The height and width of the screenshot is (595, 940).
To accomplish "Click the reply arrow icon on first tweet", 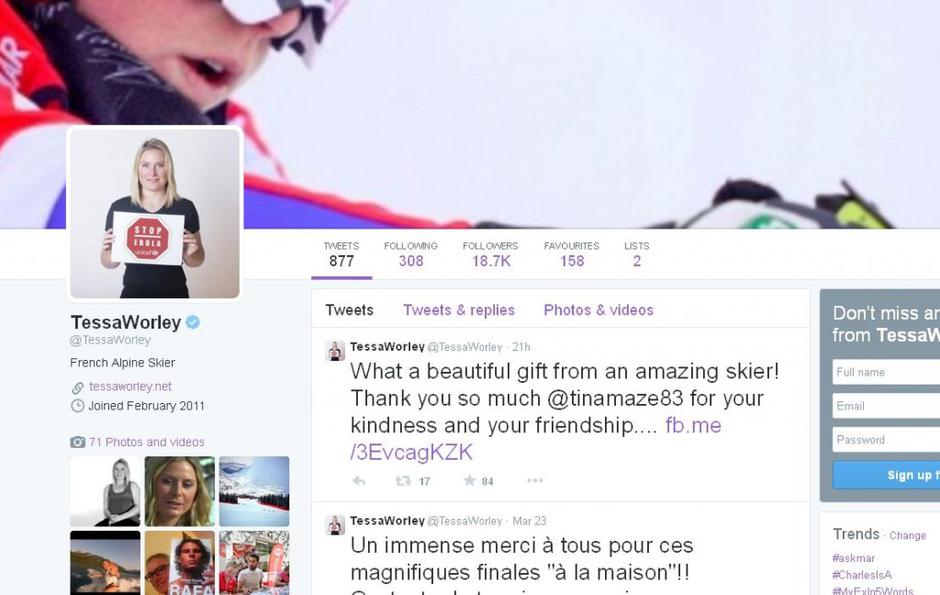I will [x=358, y=481].
